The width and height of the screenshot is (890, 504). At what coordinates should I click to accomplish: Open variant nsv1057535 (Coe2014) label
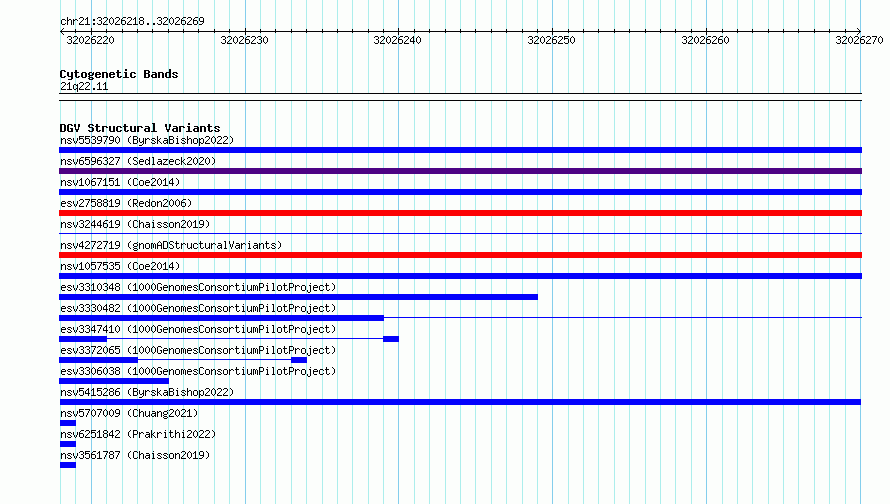[120, 266]
